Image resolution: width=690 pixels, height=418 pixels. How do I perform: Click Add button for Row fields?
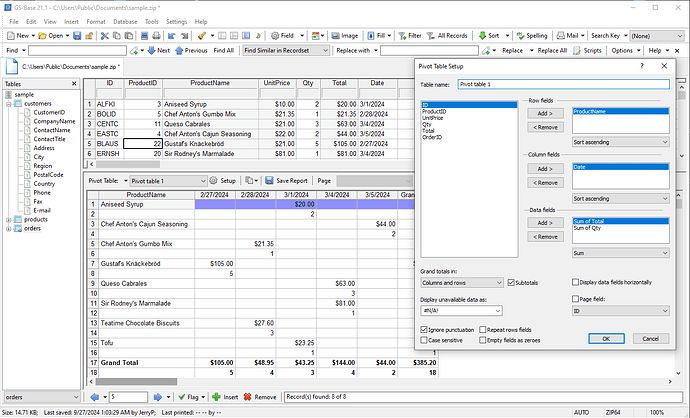[x=545, y=113]
